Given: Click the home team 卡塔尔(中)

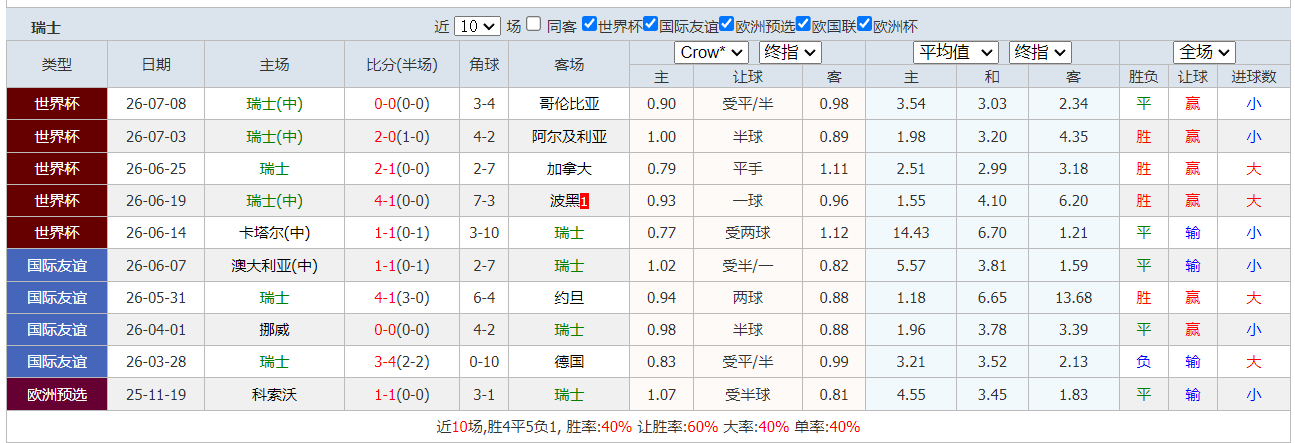Looking at the screenshot, I should point(275,233).
